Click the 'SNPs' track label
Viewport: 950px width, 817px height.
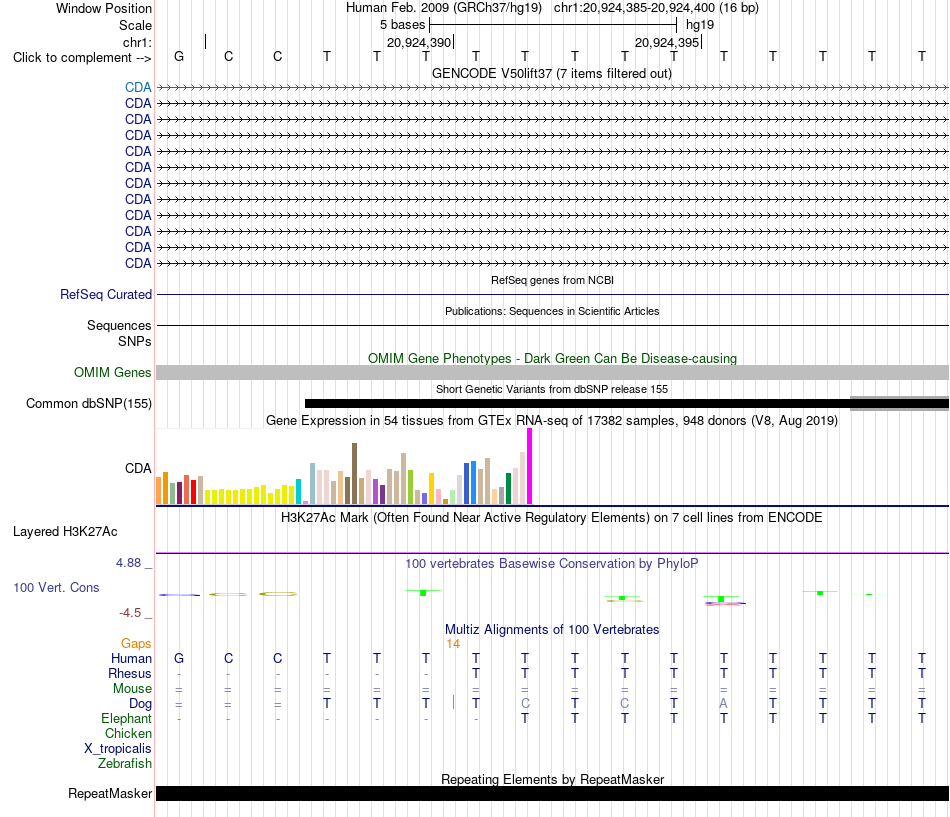135,341
